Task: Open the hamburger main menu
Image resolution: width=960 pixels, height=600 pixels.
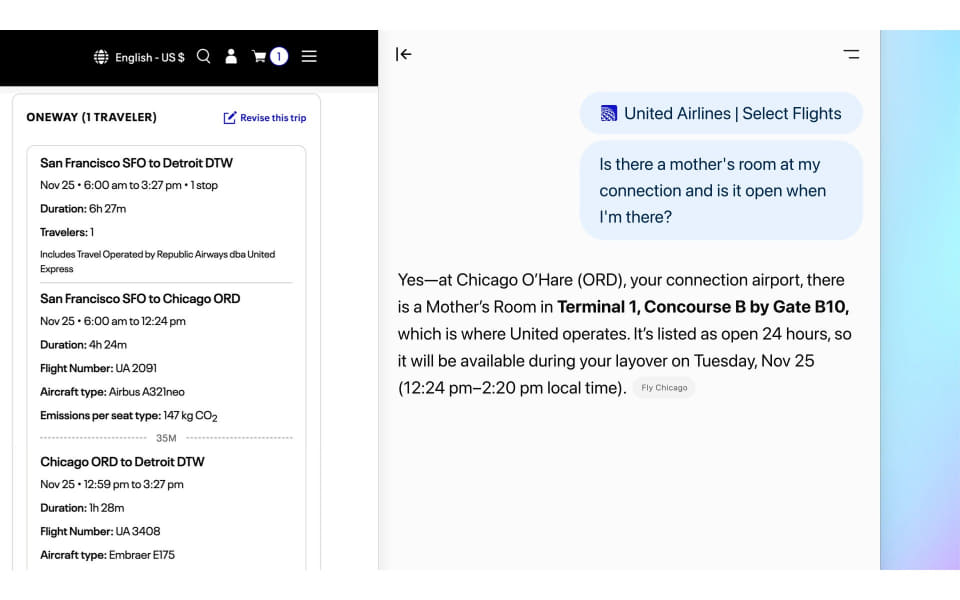Action: [309, 56]
